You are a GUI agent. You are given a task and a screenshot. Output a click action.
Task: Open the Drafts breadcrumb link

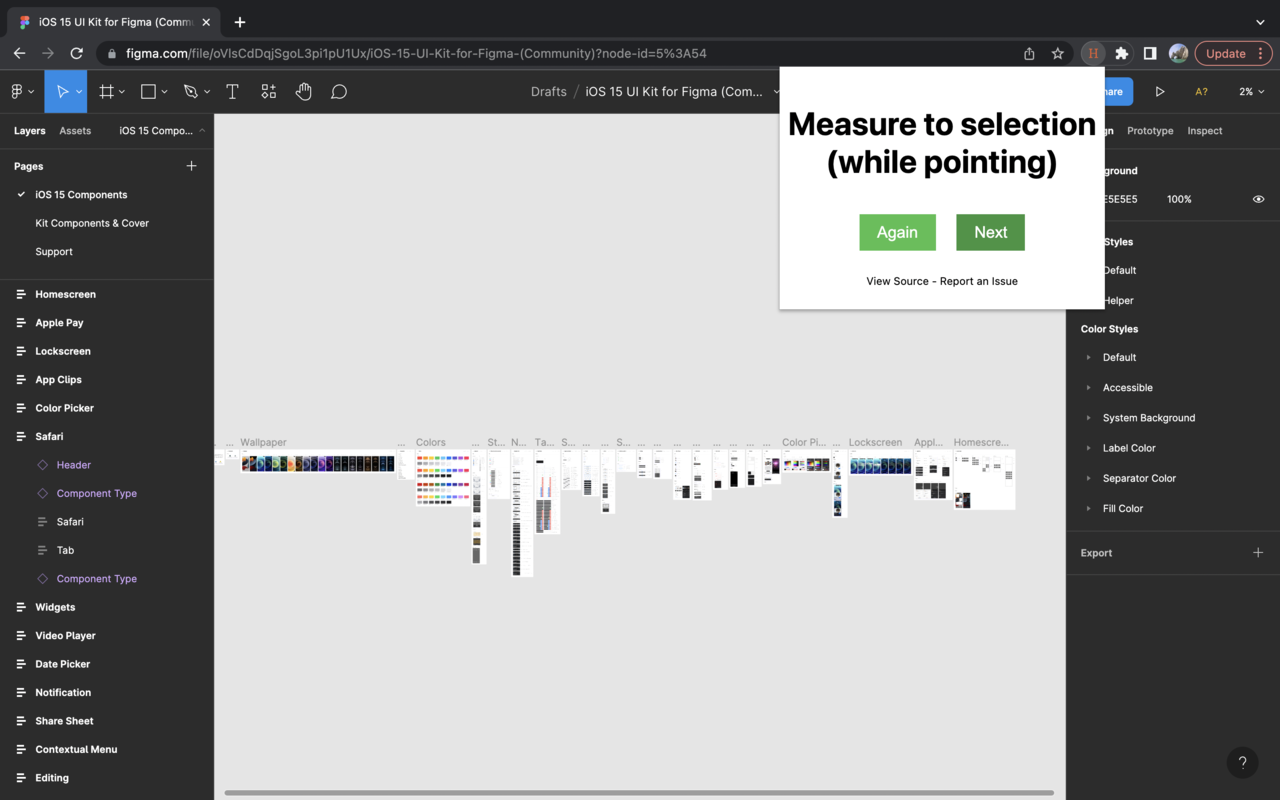click(548, 91)
